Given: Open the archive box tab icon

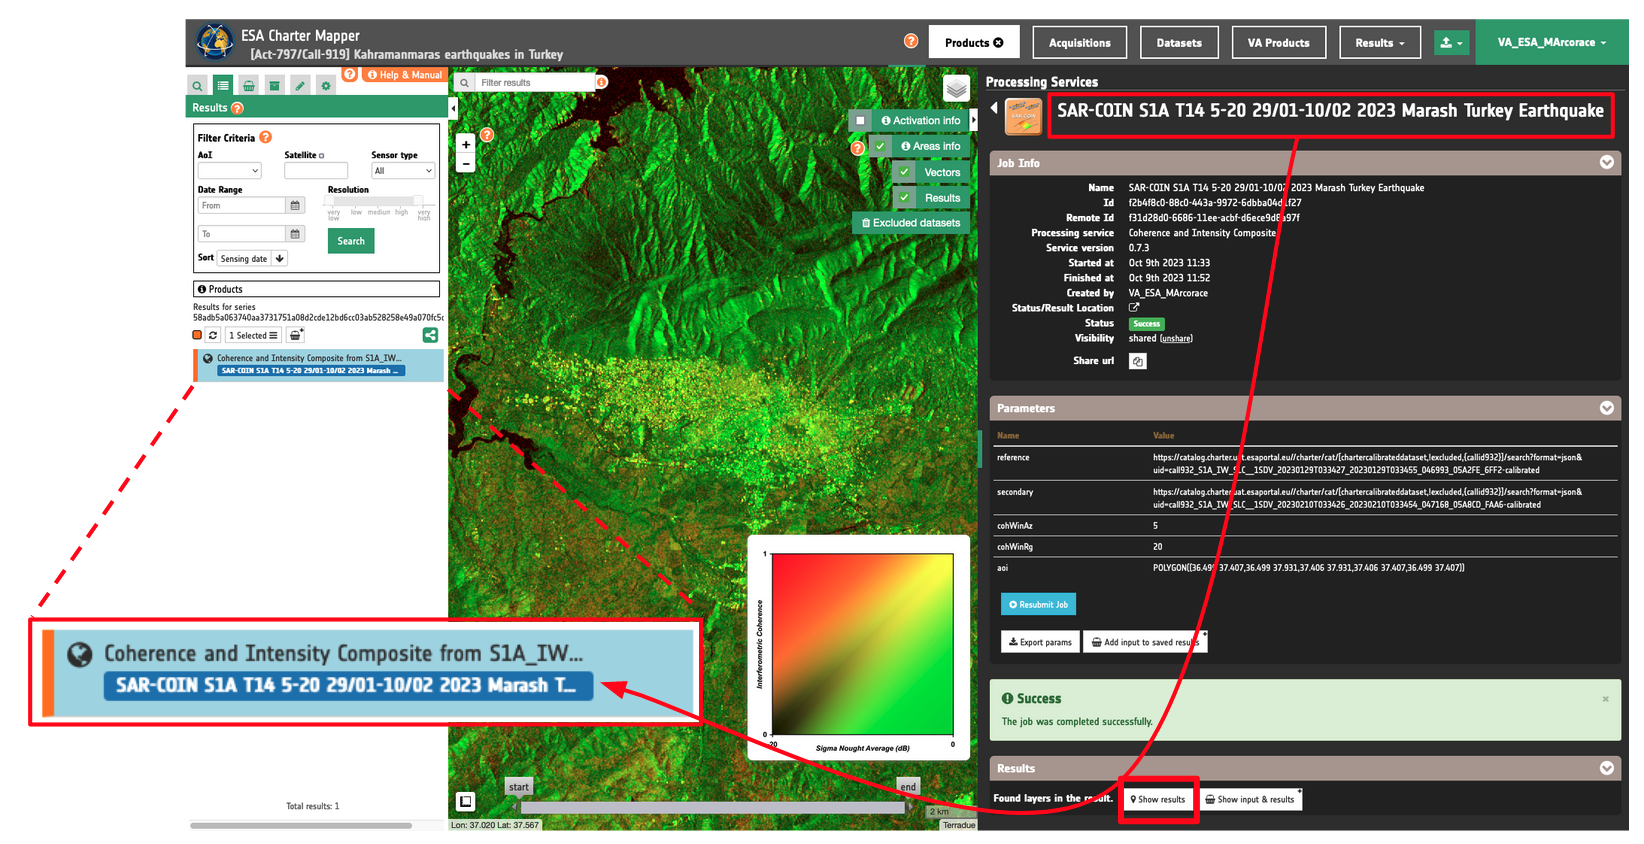Looking at the screenshot, I should [x=274, y=86].
